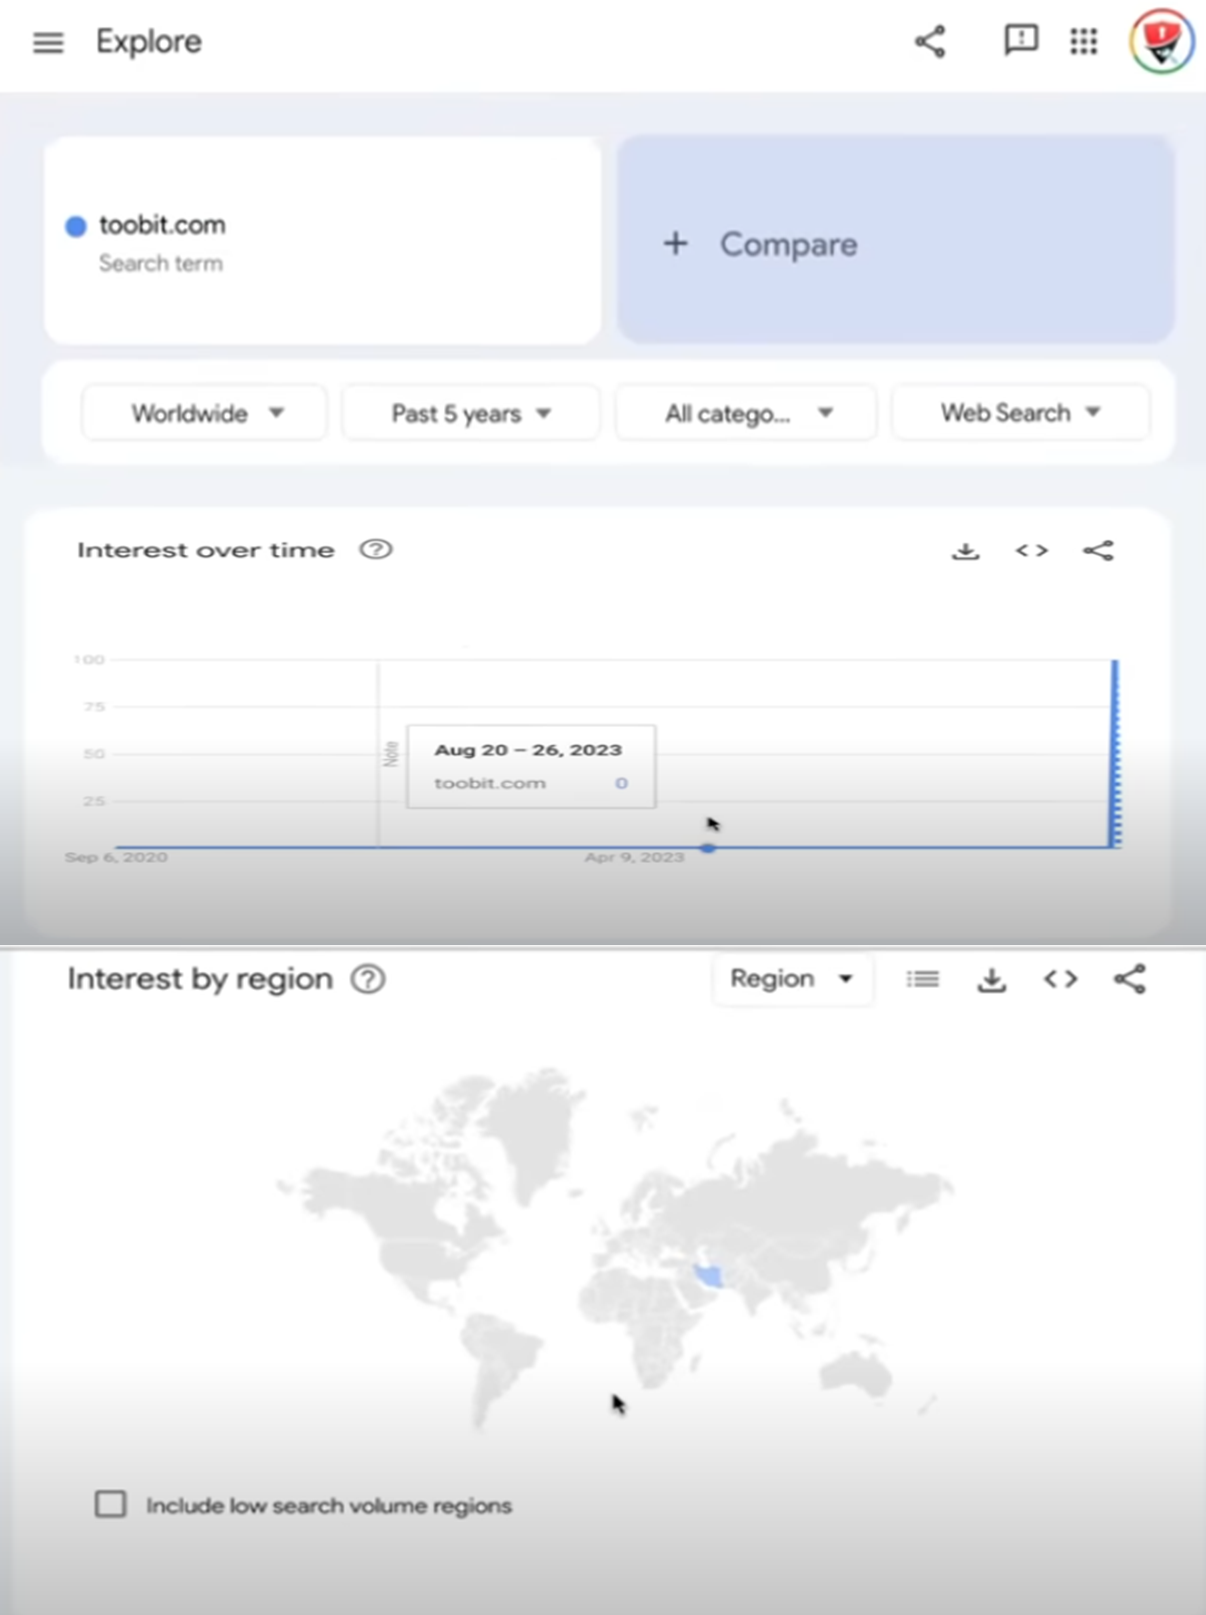Screen dimensions: 1206x1615
Task: Open the send feedback icon
Action: [x=1021, y=40]
